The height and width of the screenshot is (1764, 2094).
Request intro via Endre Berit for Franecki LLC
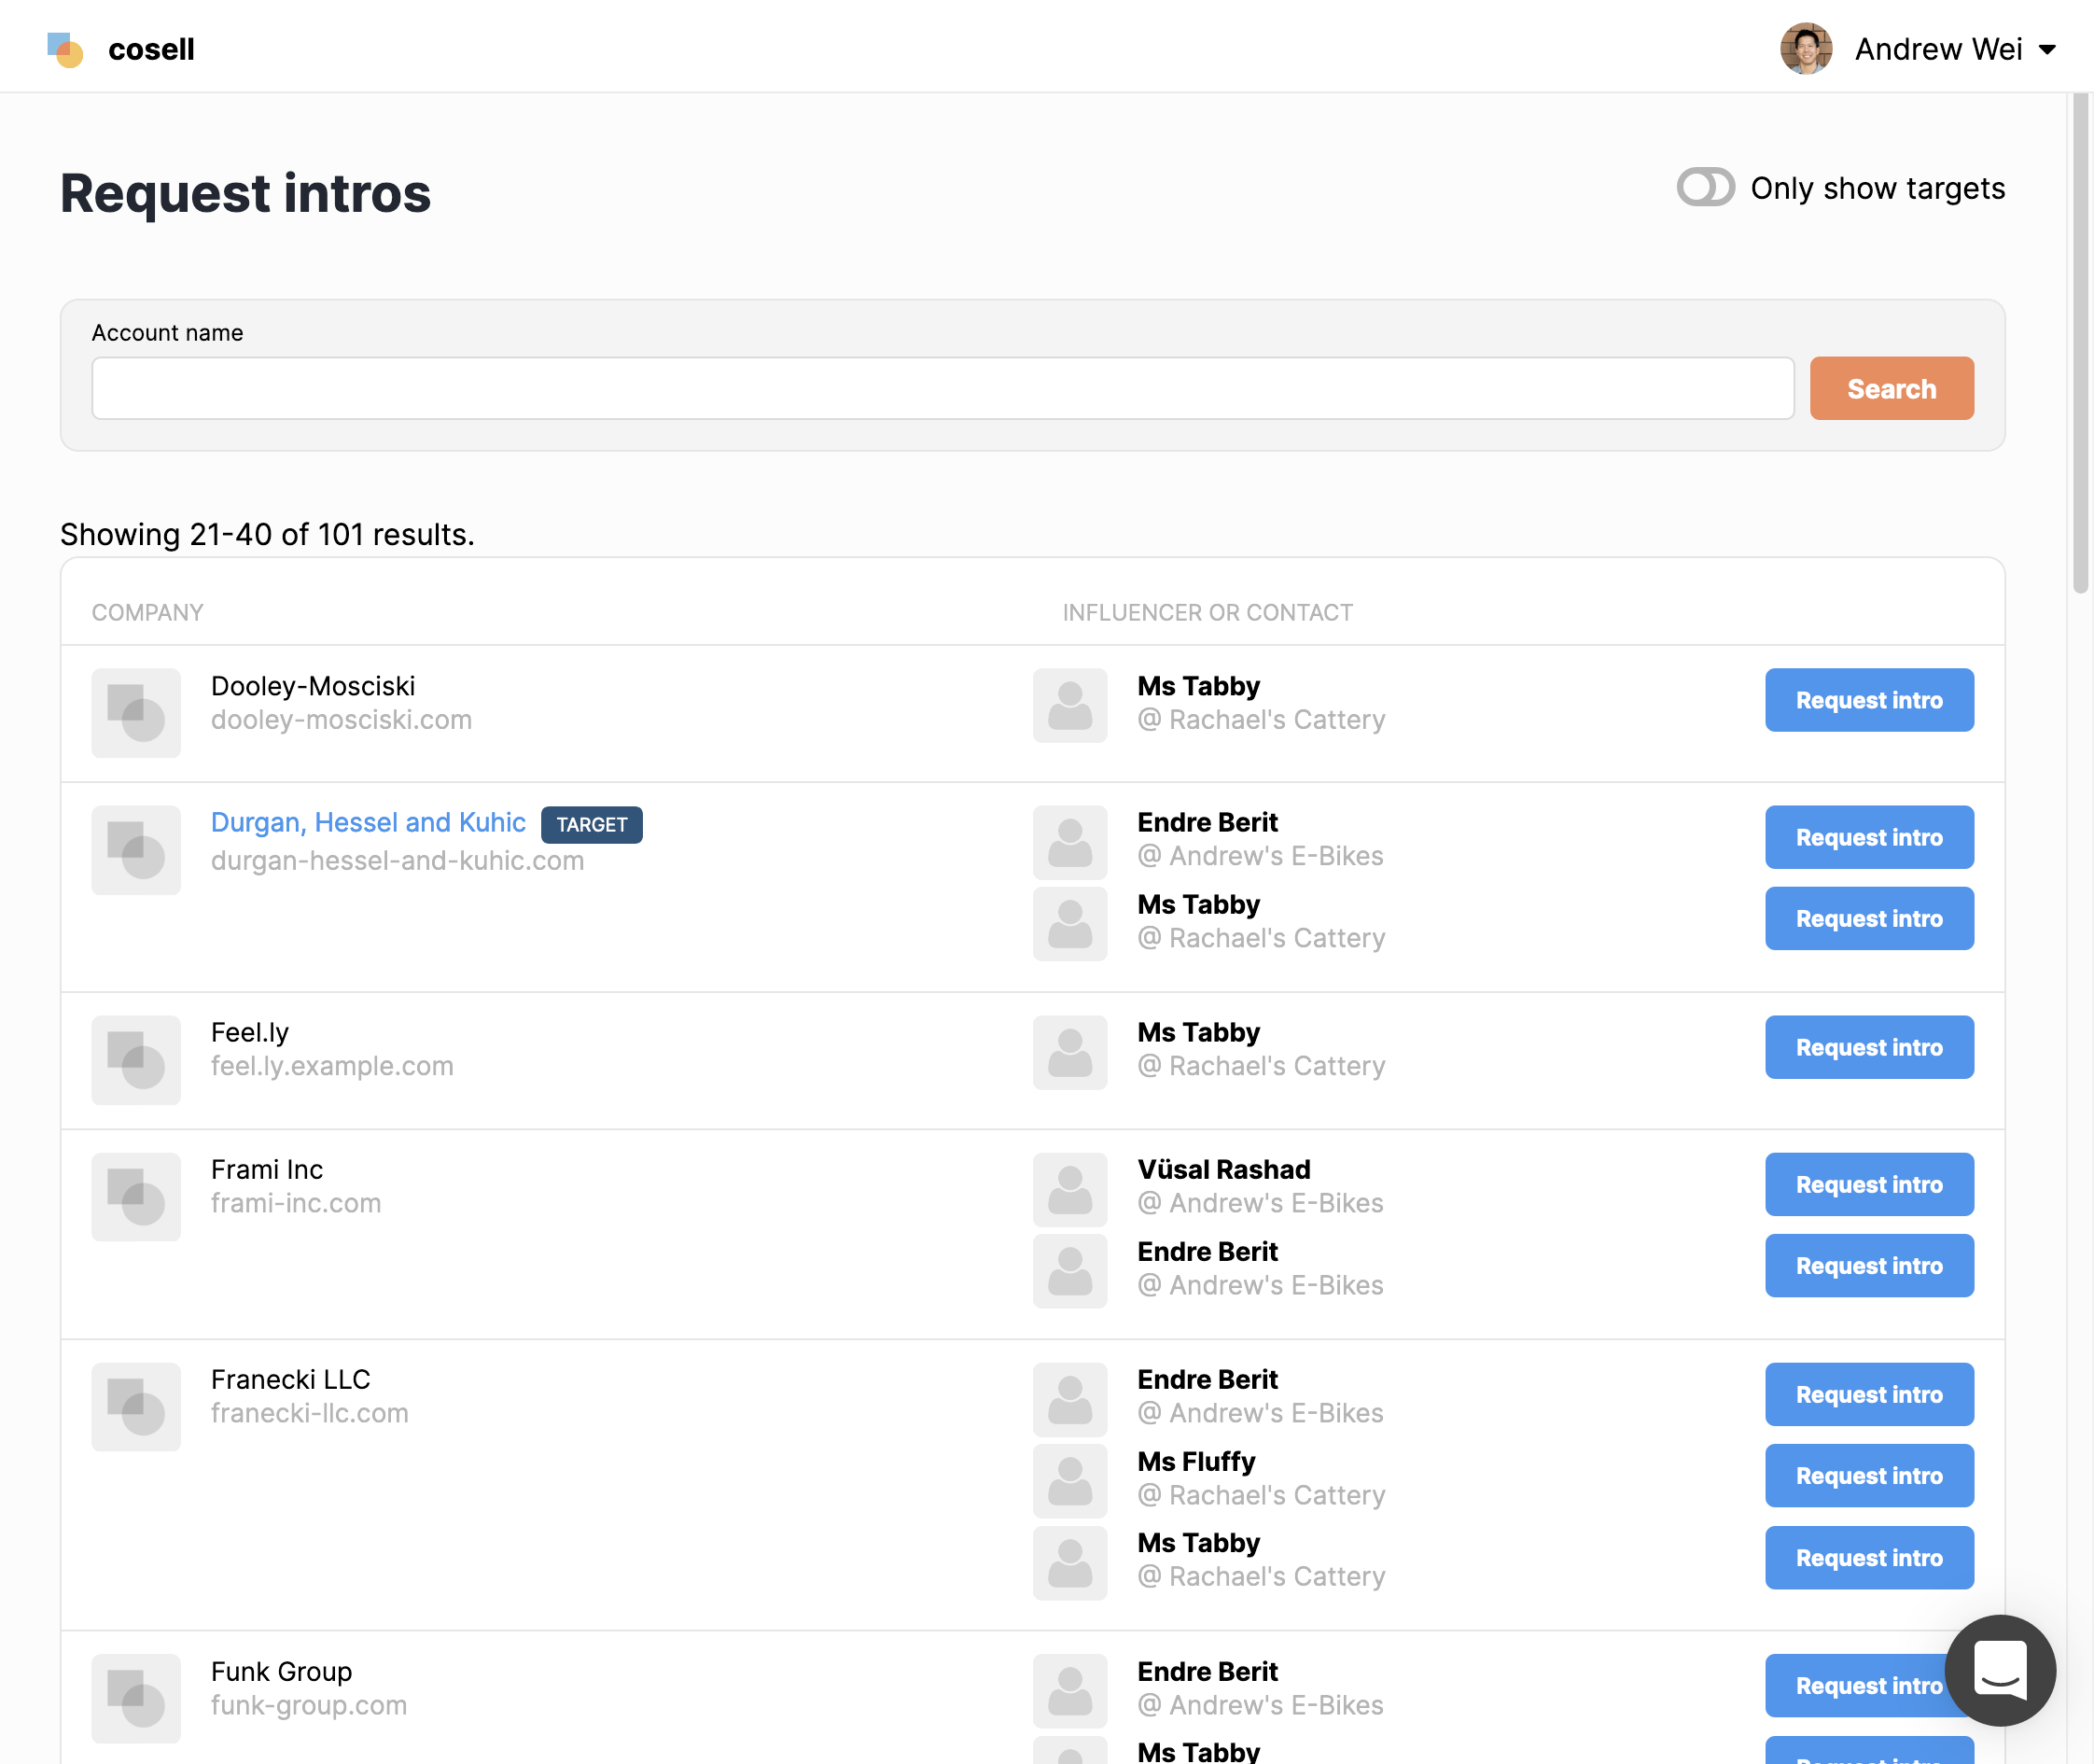click(x=1869, y=1394)
